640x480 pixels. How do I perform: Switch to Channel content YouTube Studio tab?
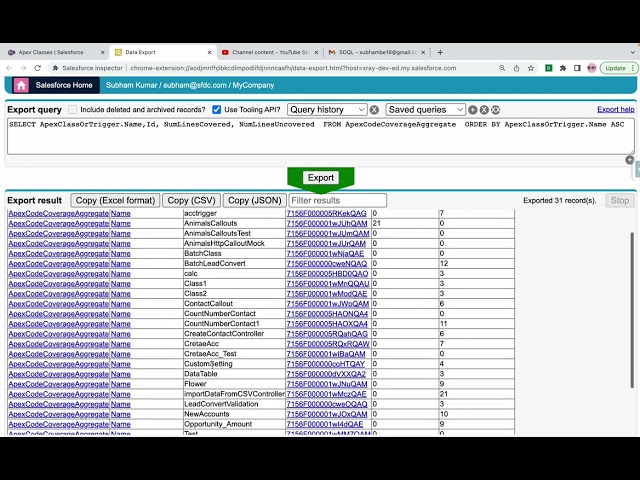point(269,52)
